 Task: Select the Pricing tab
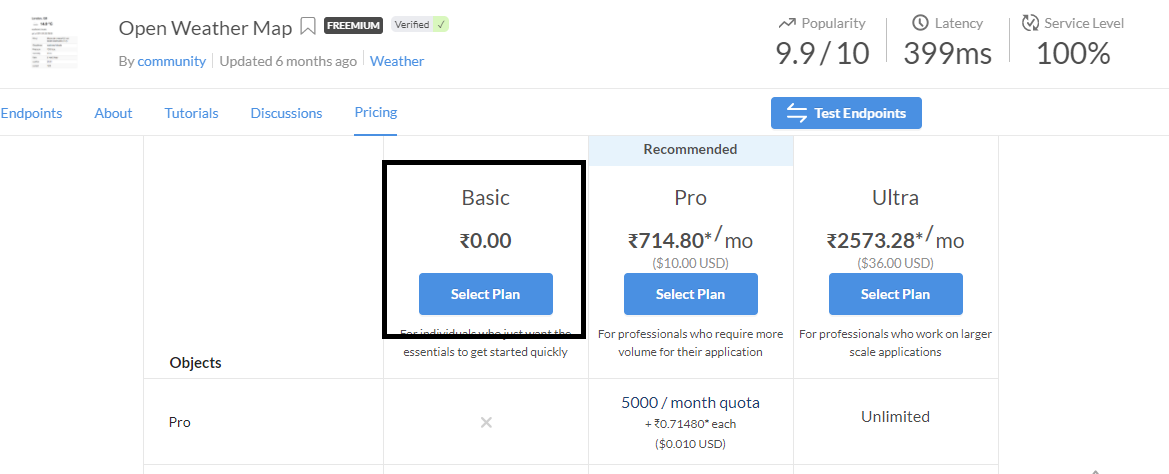[375, 112]
